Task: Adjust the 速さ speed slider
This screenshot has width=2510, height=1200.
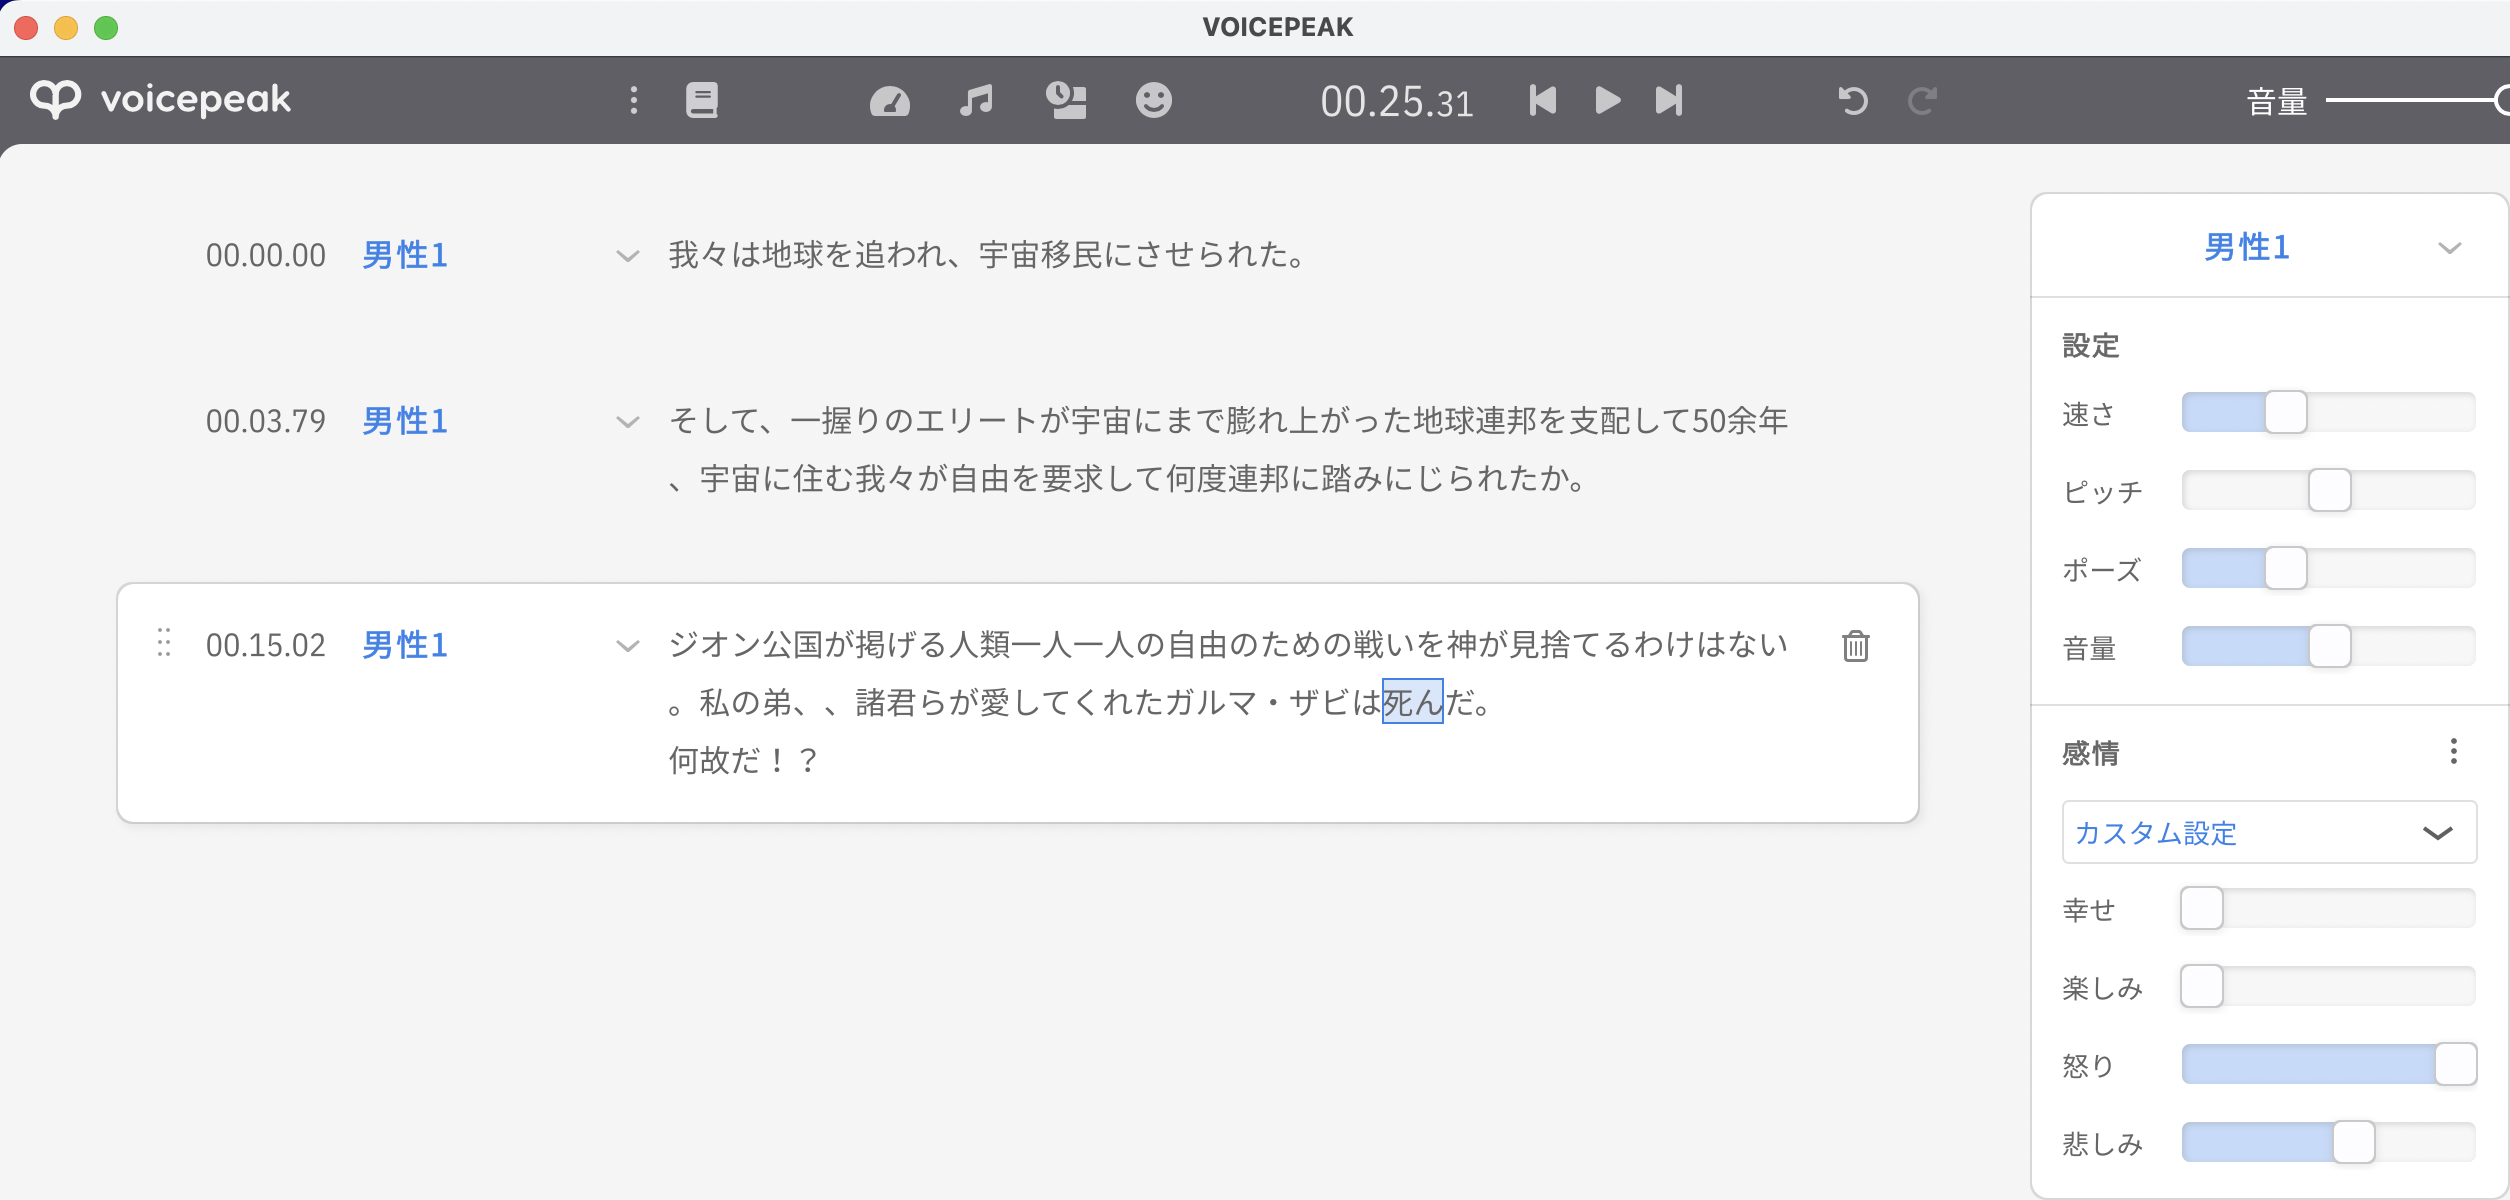Action: click(2328, 412)
